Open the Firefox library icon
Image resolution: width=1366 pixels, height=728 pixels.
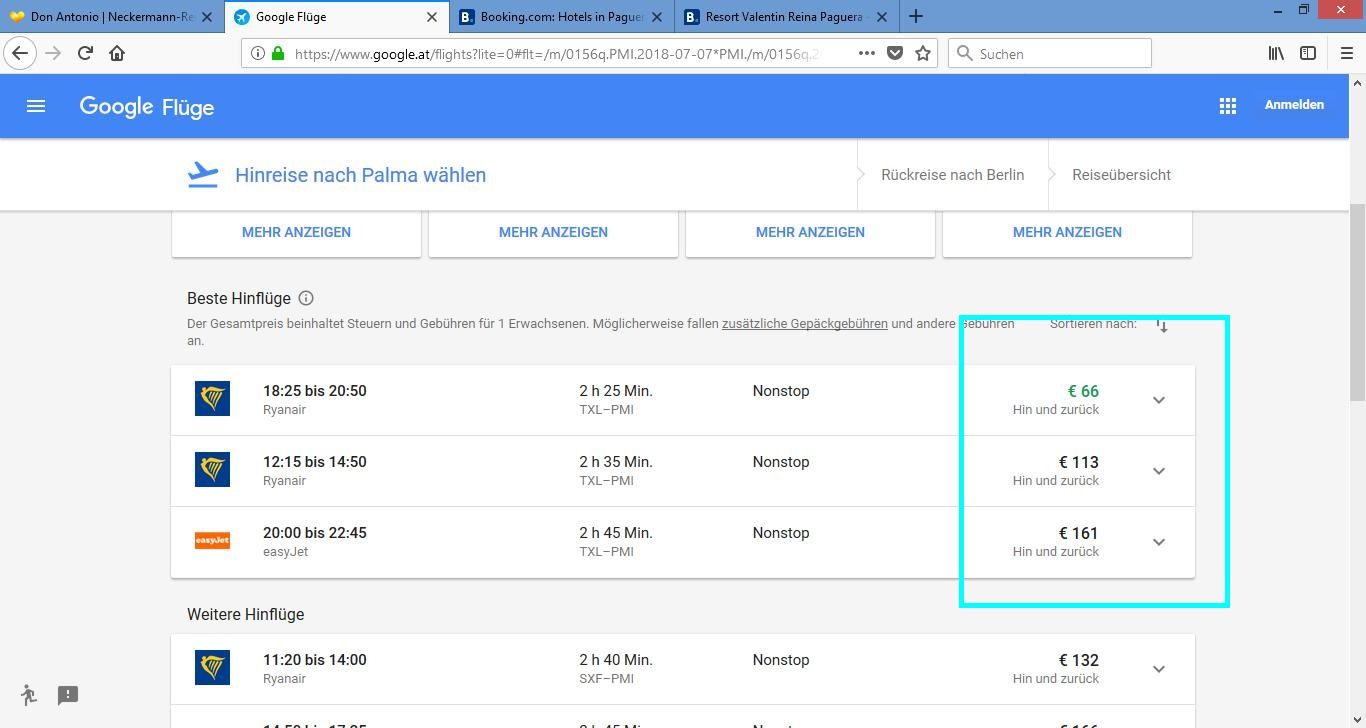[1276, 53]
